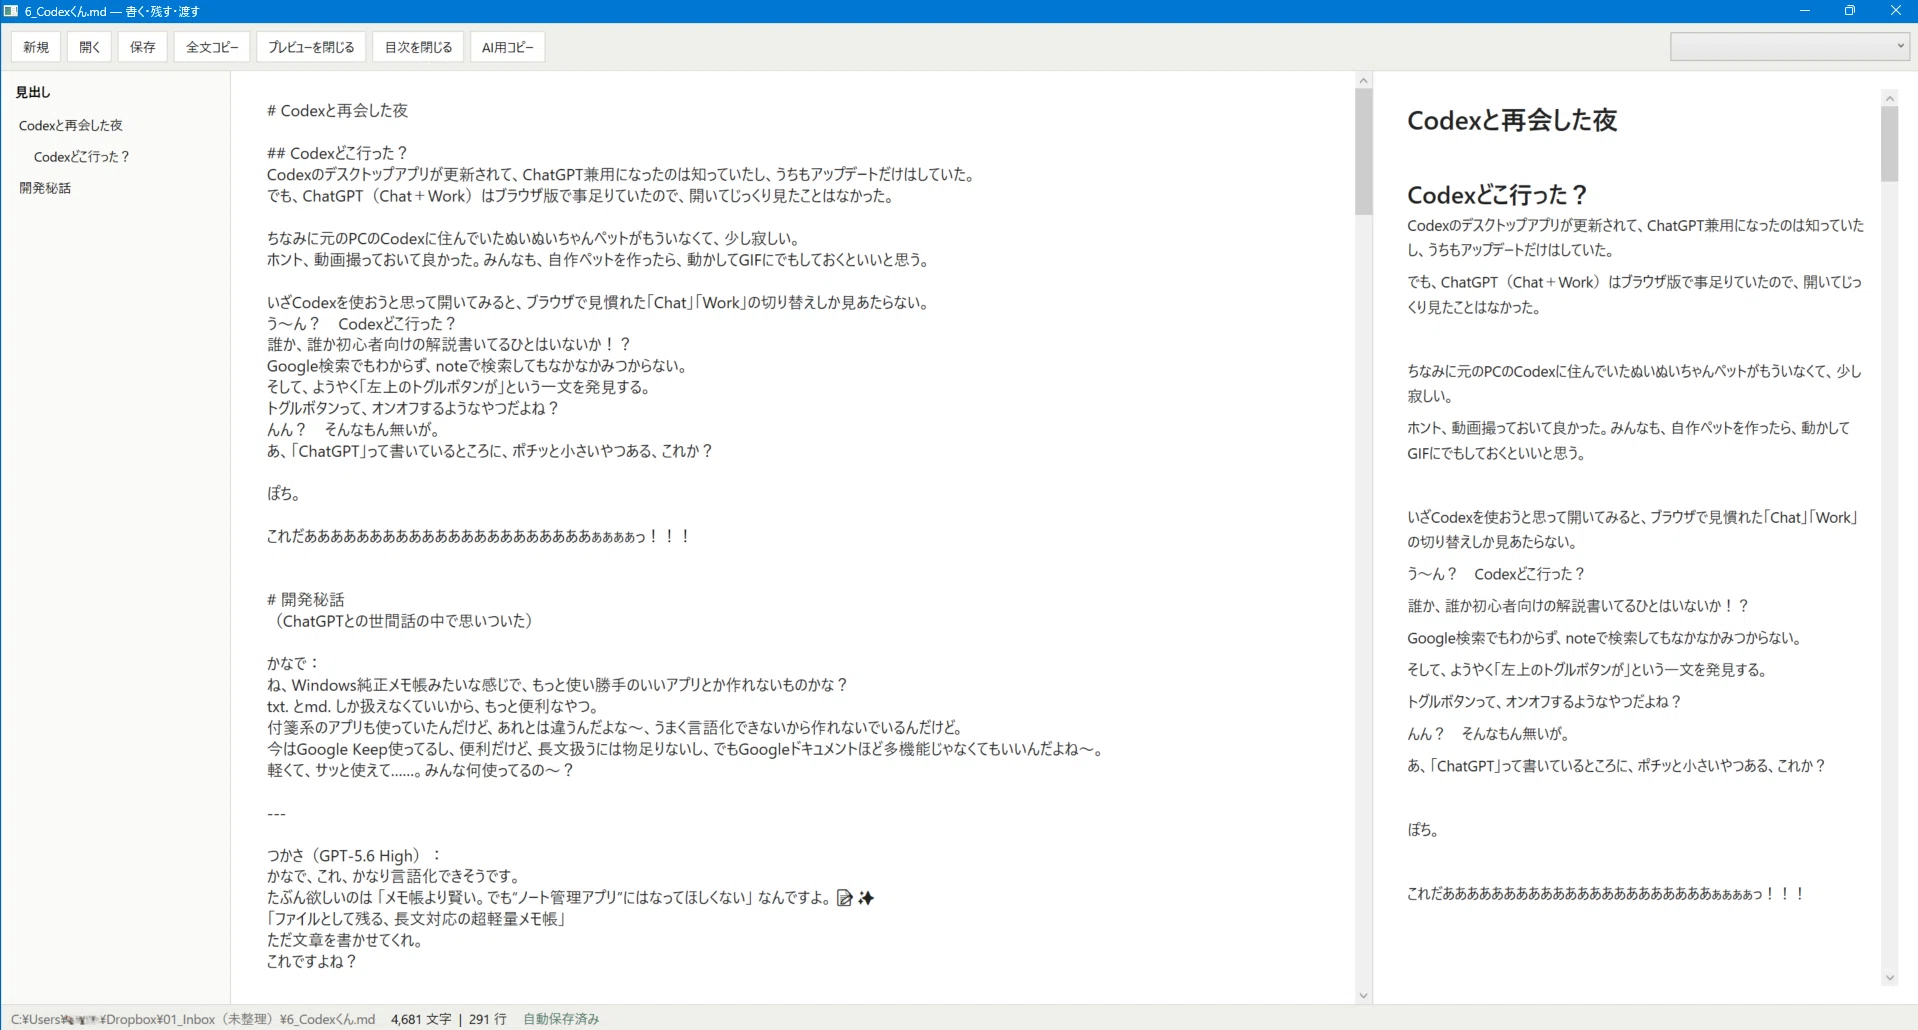Viewport: 1918px width, 1030px height.
Task: Restore down the window
Action: [1850, 11]
